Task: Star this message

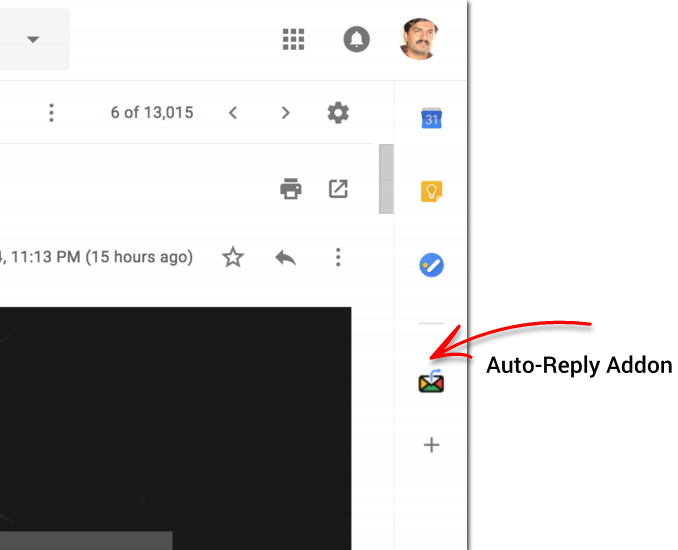Action: (x=233, y=257)
